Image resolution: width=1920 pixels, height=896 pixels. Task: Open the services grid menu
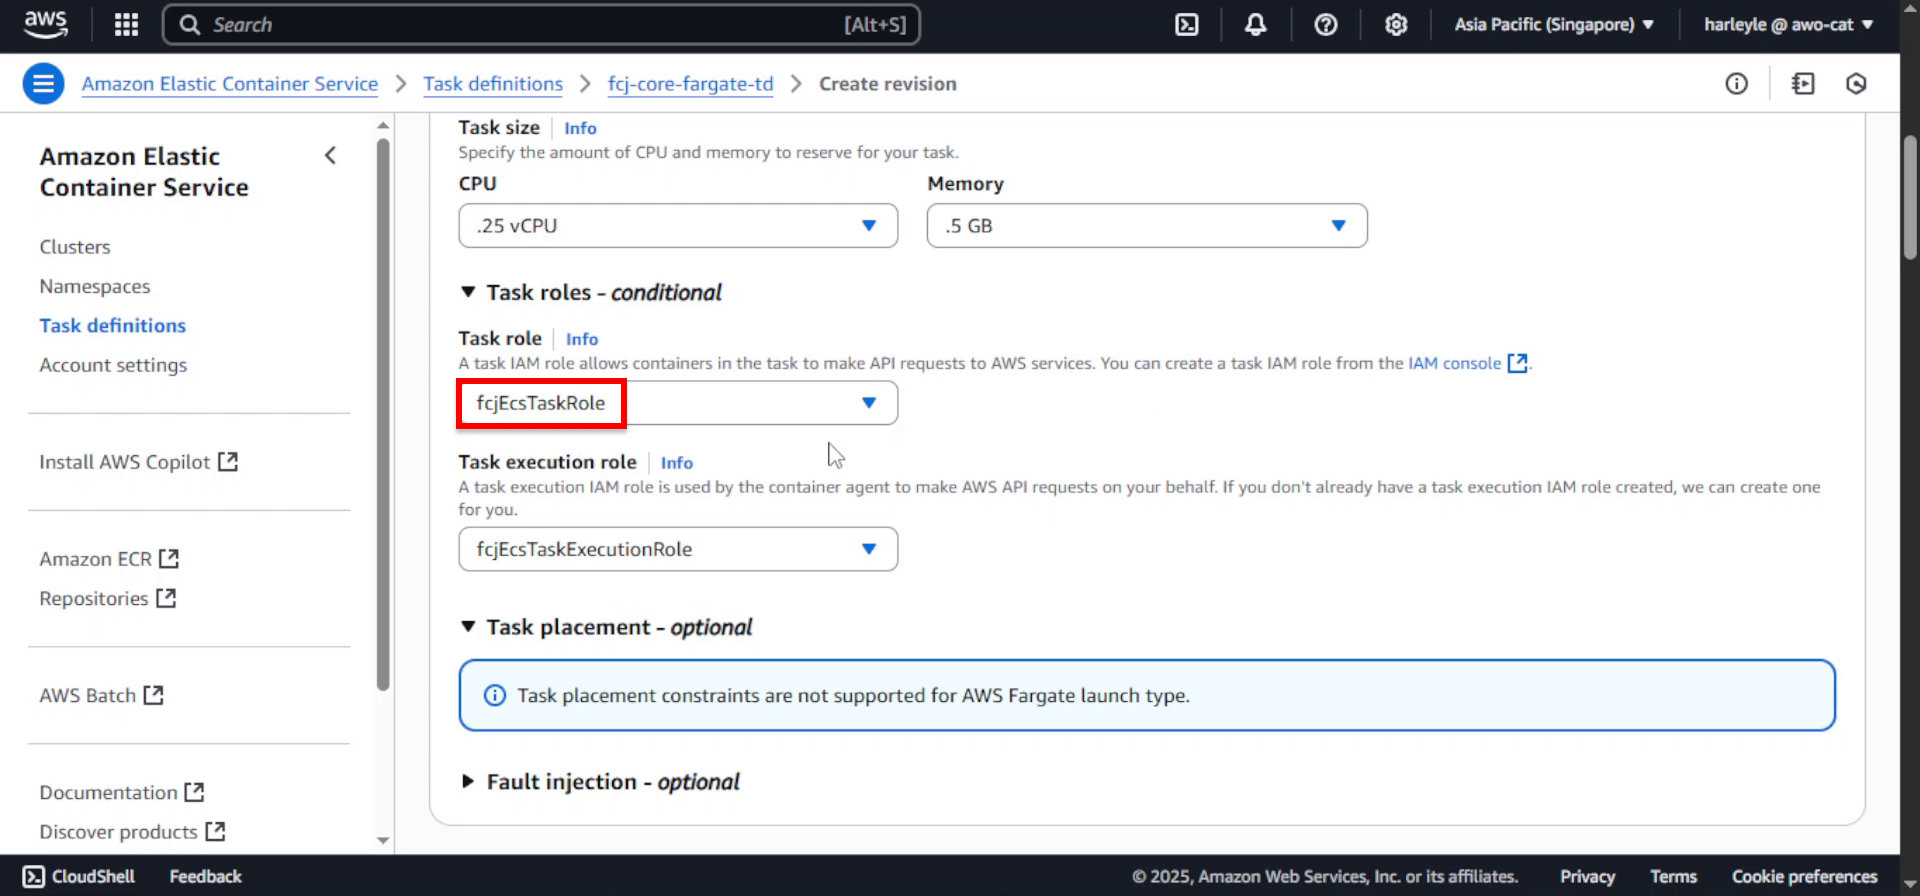coord(126,25)
